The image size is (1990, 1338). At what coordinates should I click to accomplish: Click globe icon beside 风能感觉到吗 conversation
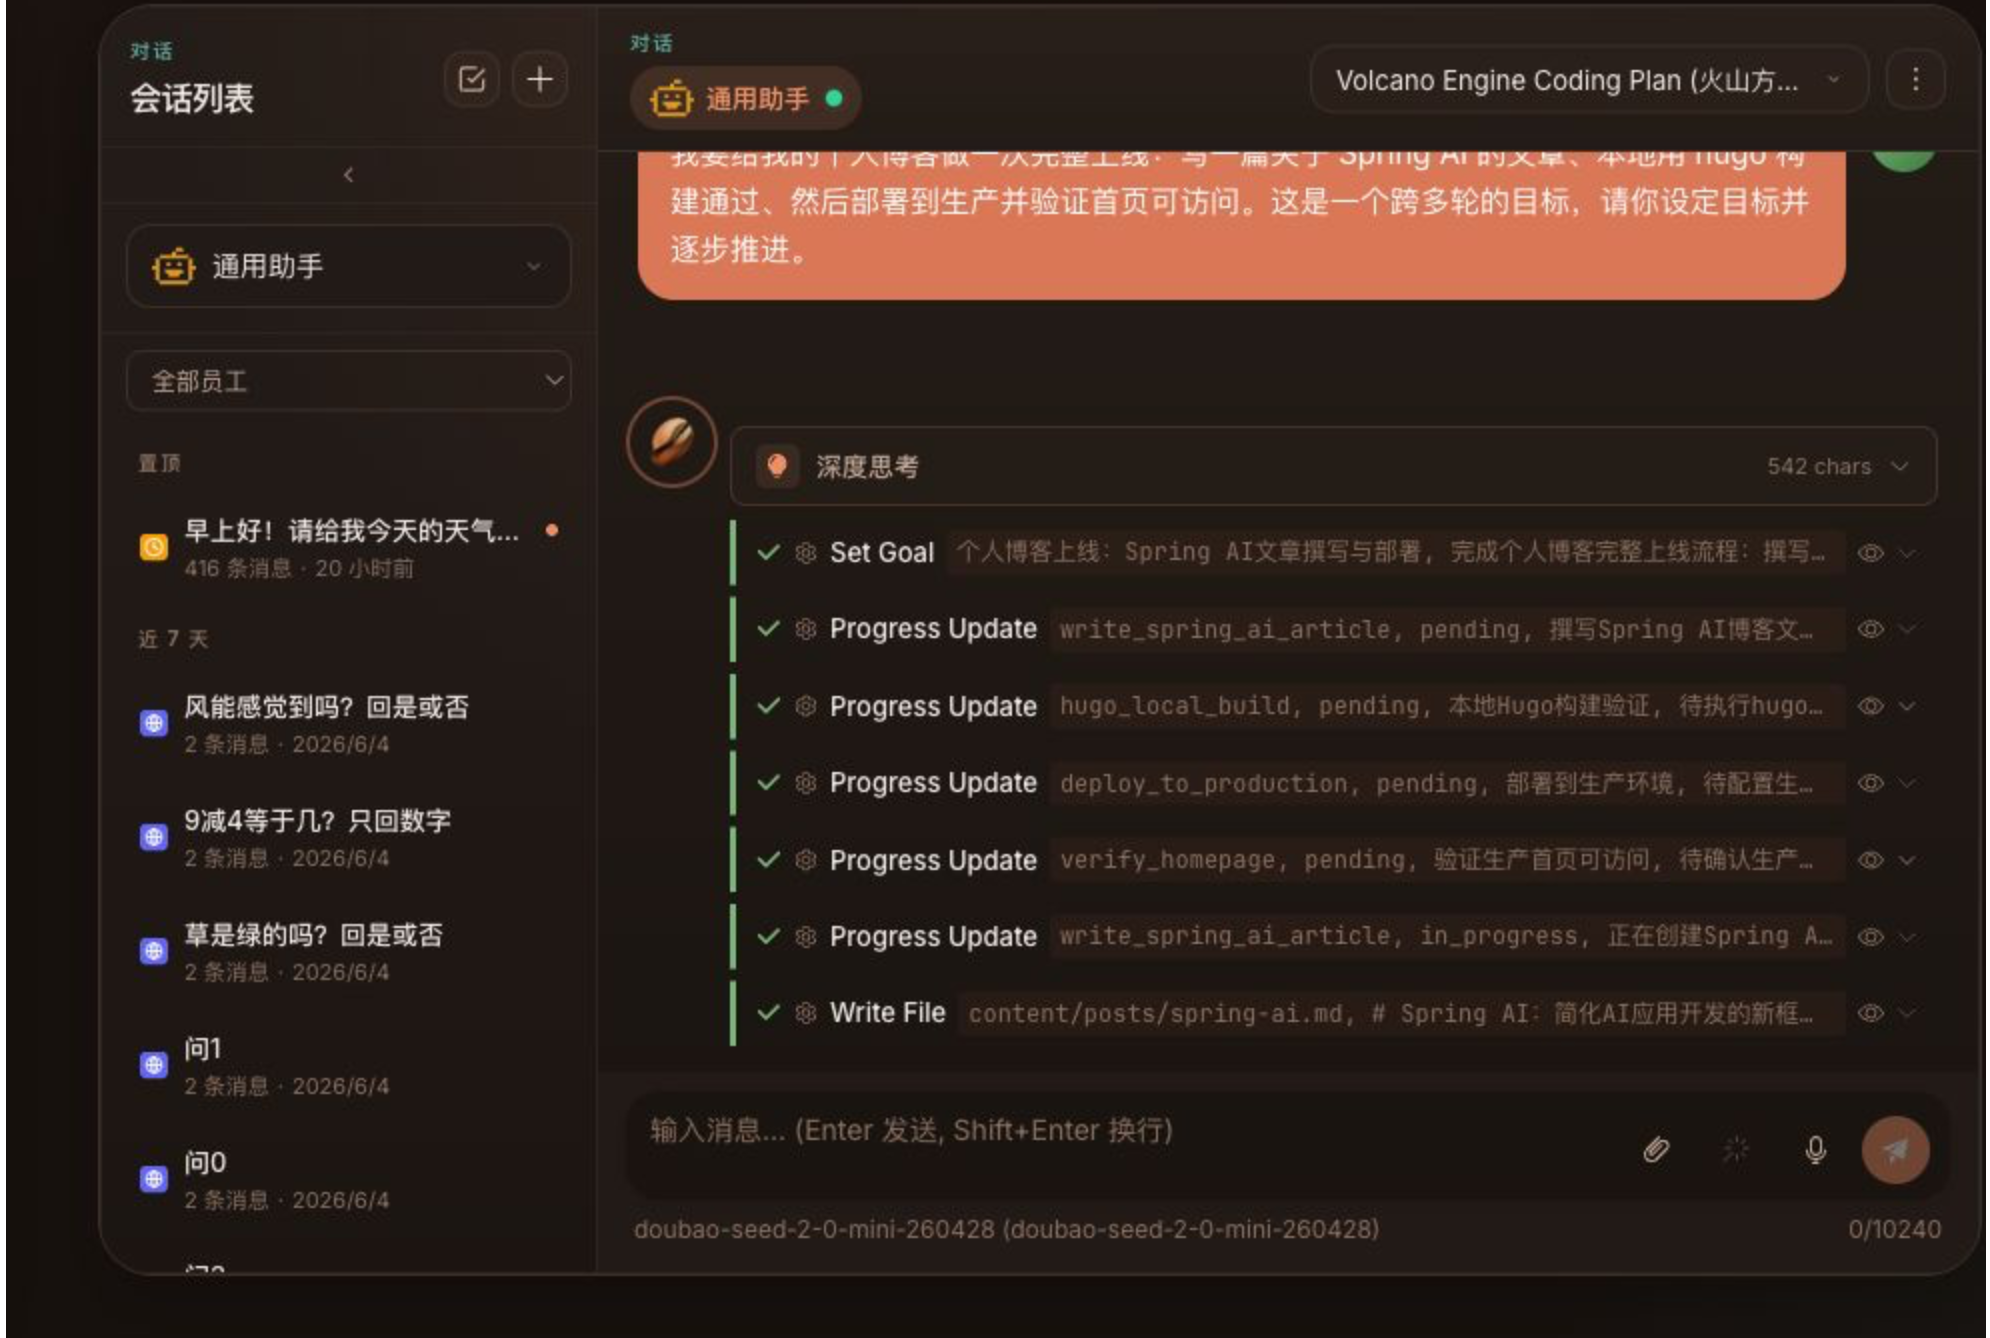click(x=154, y=722)
